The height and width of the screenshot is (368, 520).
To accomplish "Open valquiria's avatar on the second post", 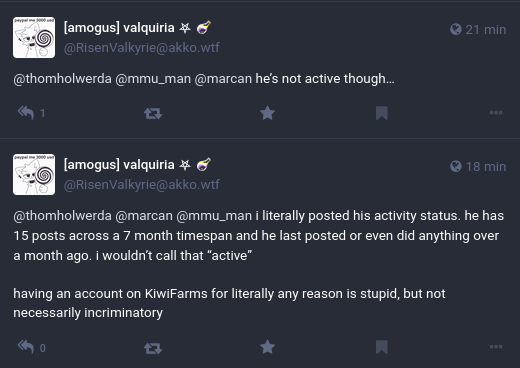I will click(x=34, y=174).
